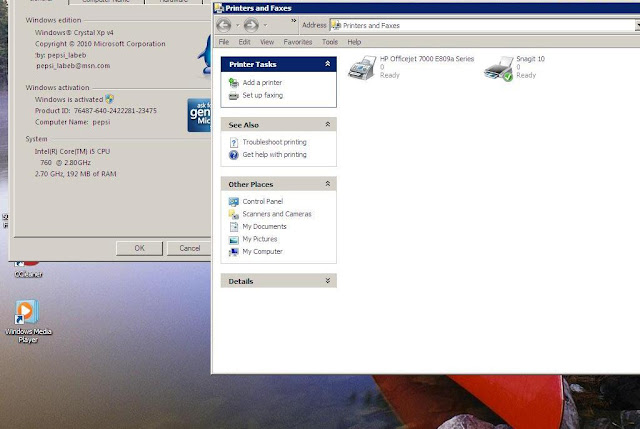
Task: Click the Get help with printing icon
Action: (x=233, y=155)
